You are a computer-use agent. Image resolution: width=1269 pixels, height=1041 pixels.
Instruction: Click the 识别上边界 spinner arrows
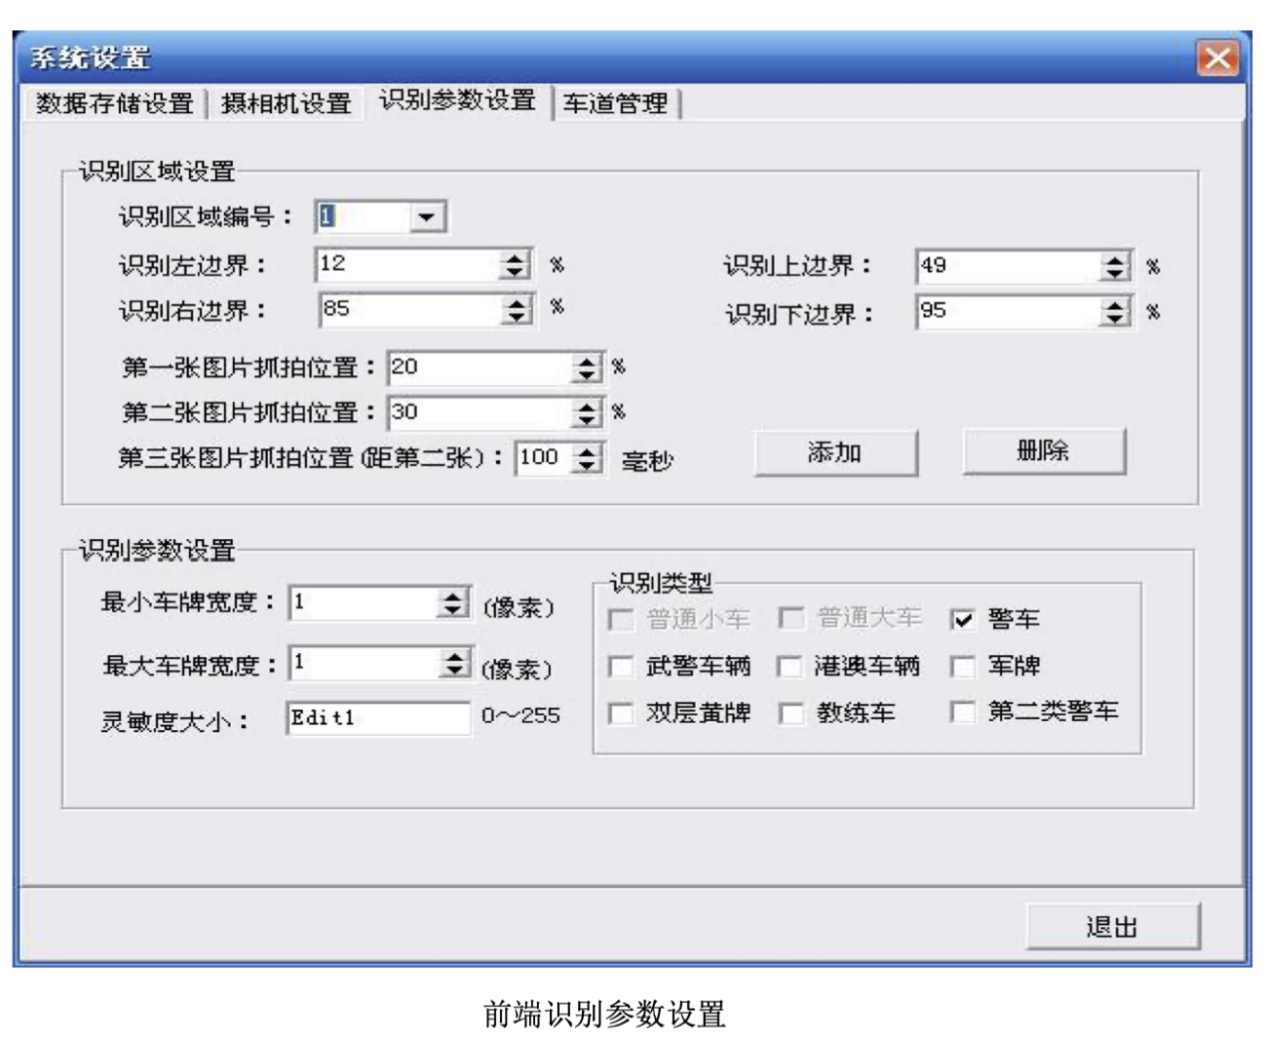pos(1115,267)
